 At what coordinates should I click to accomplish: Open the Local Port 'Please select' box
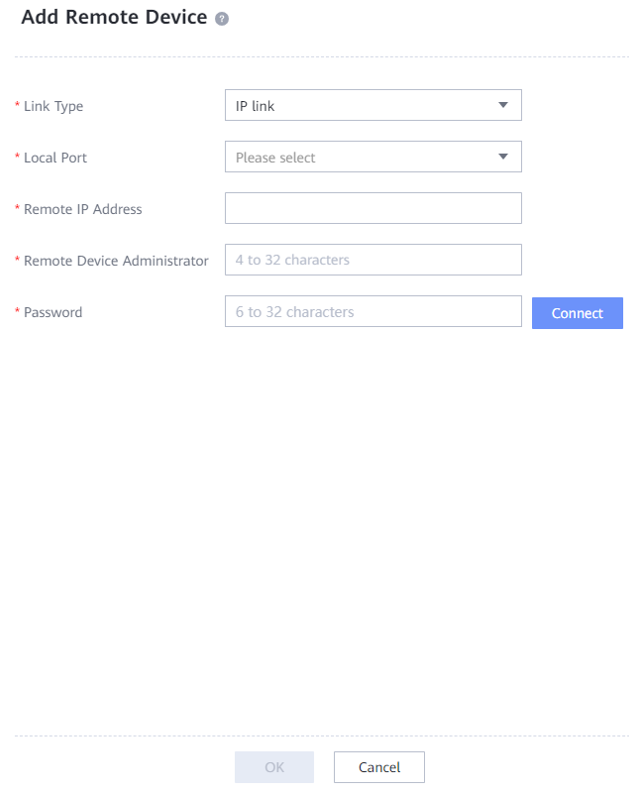pyautogui.click(x=360, y=157)
